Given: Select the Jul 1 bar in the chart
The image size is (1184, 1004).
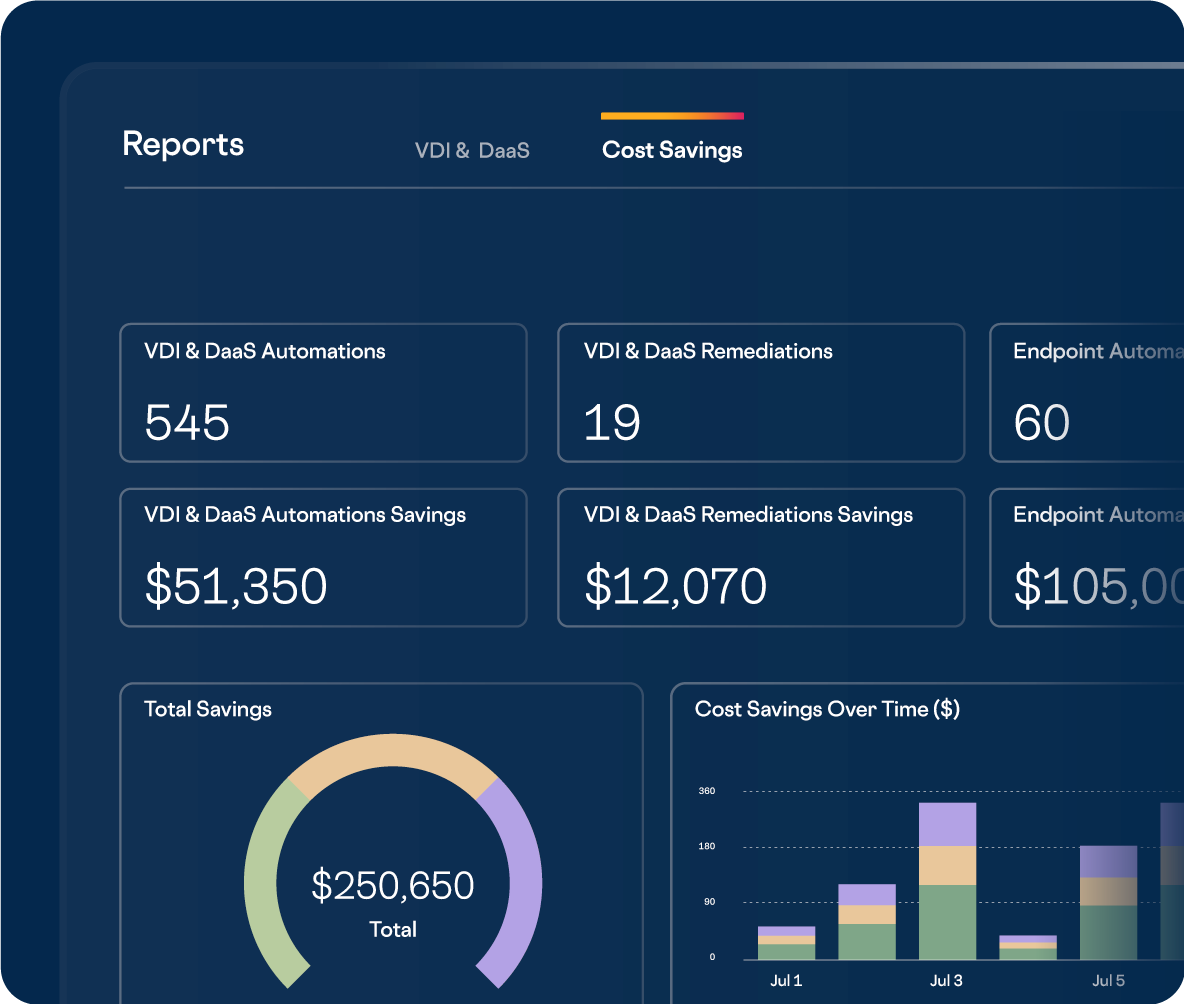Looking at the screenshot, I should 786,940.
